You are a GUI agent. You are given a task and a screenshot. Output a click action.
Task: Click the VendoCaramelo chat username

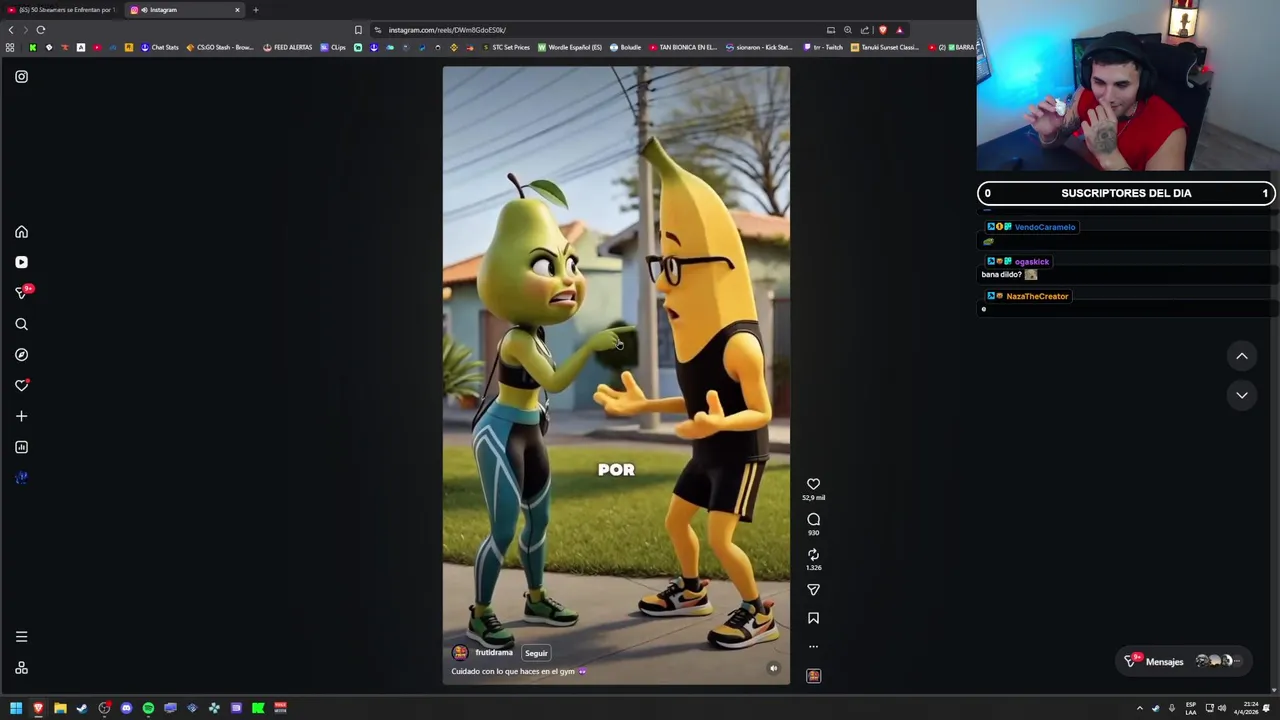coord(1044,227)
